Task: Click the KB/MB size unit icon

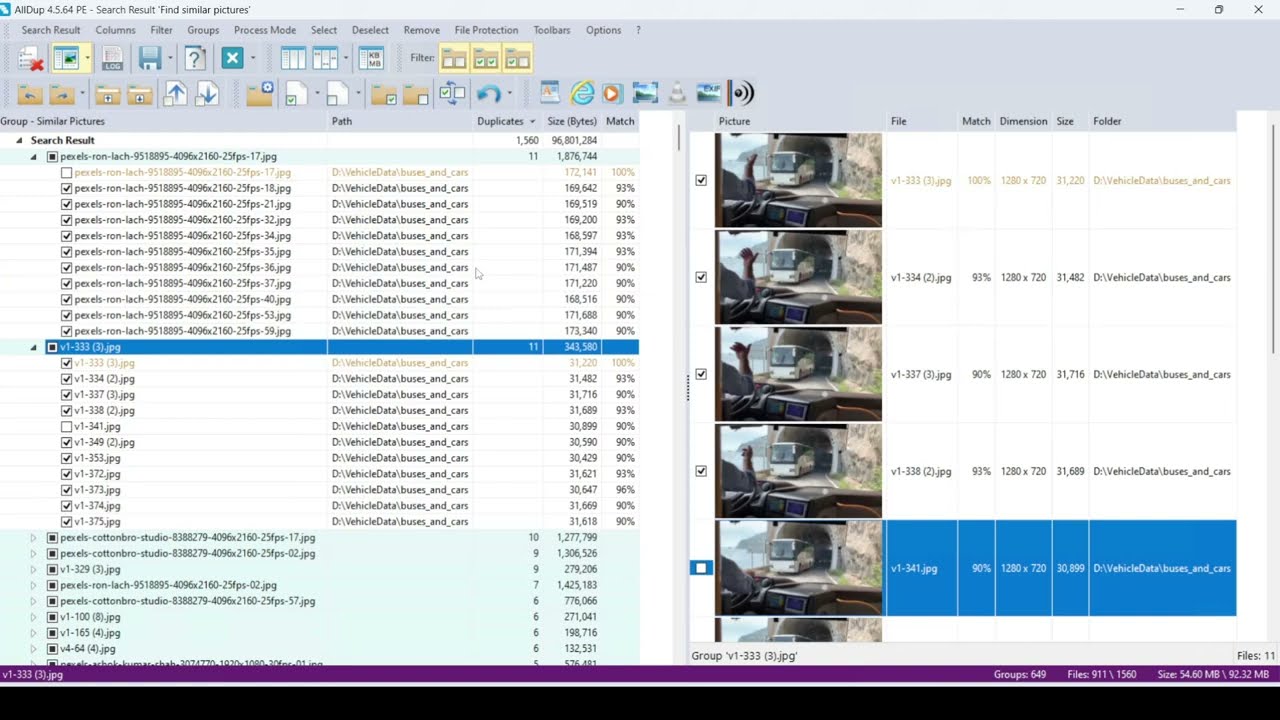Action: 371,58
